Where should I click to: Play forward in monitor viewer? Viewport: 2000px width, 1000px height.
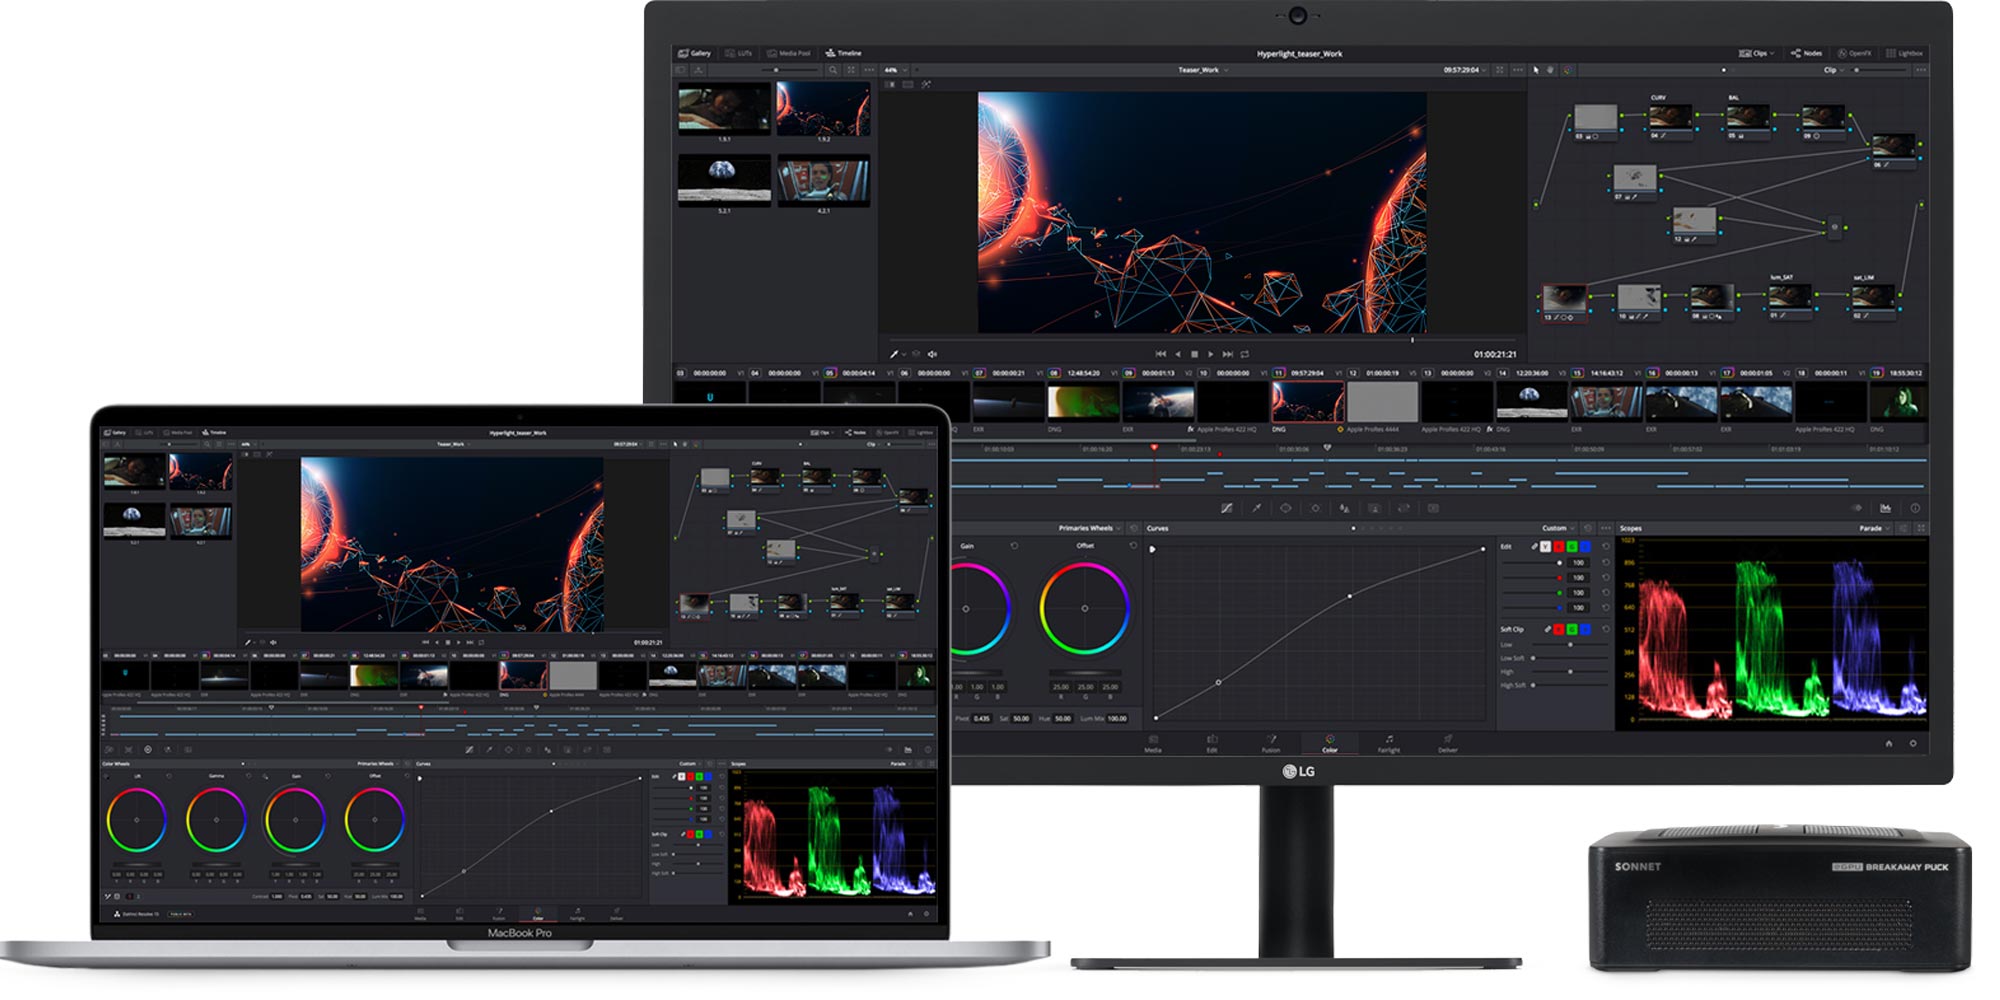[x=1210, y=354]
